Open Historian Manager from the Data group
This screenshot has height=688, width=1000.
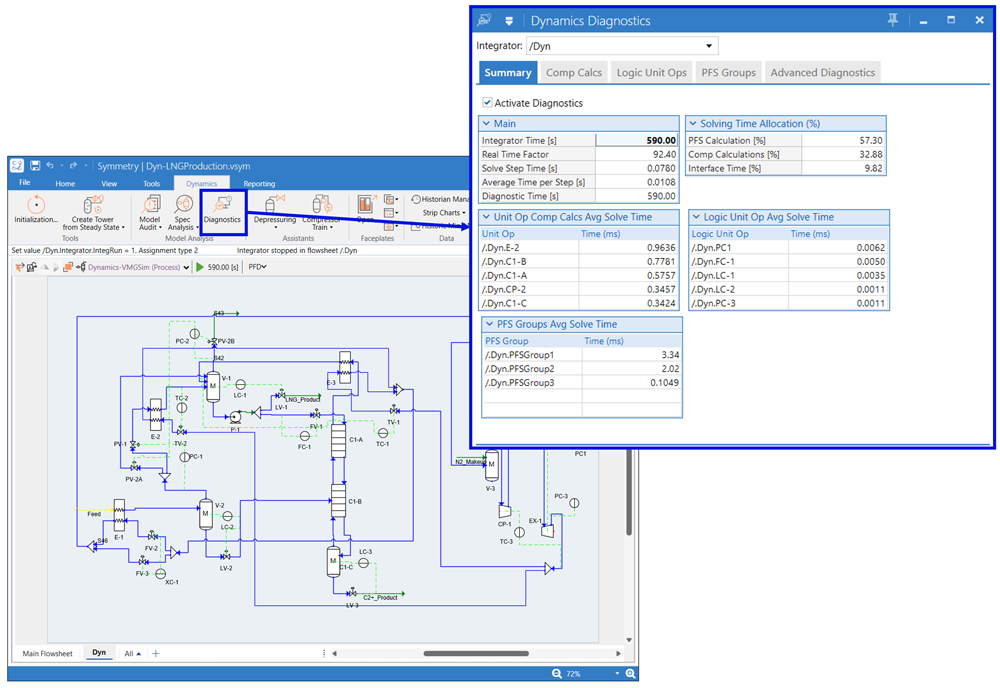(437, 200)
